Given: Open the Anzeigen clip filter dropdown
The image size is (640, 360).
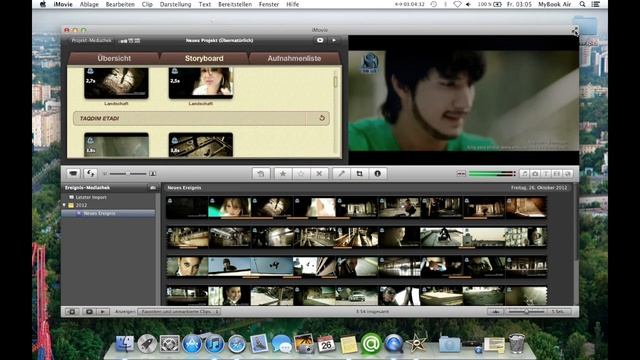Looking at the screenshot, I should (x=179, y=311).
